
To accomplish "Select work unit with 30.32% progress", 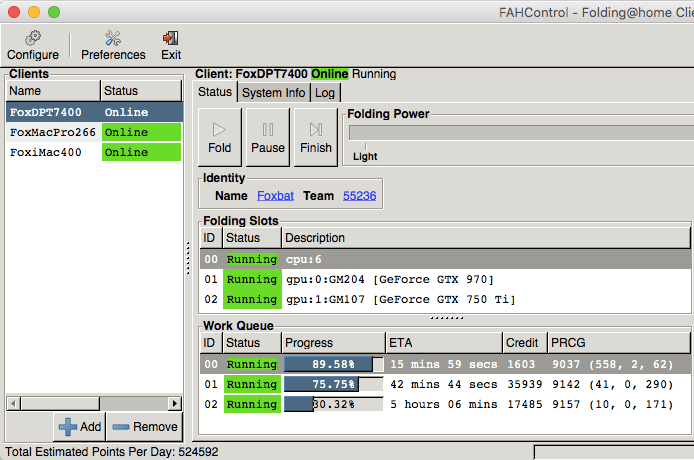I will 445,404.
